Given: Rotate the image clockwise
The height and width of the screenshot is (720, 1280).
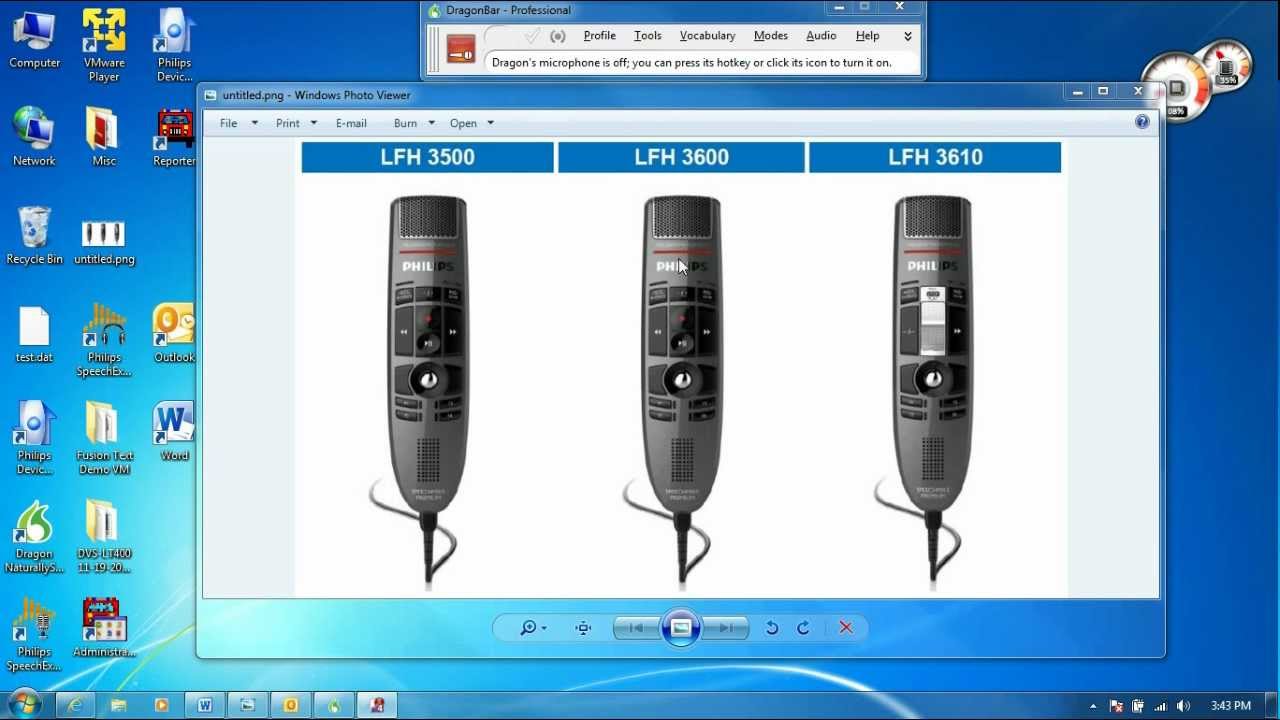Looking at the screenshot, I should coord(803,628).
